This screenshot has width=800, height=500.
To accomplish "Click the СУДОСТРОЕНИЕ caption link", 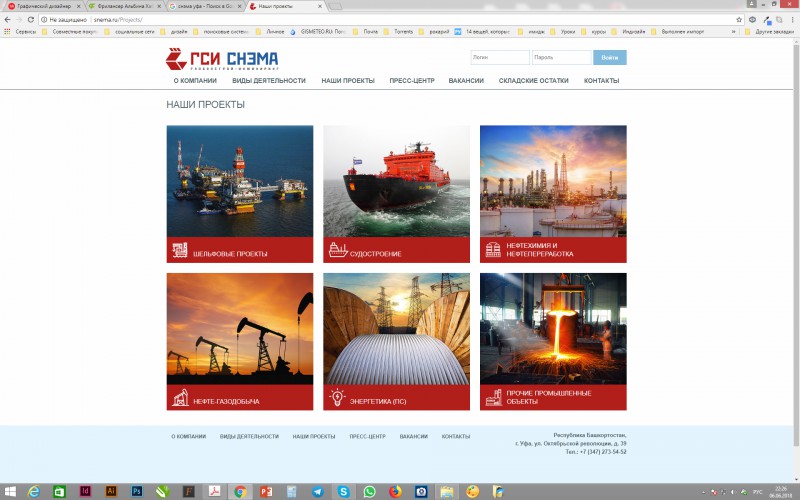I will click(x=376, y=254).
